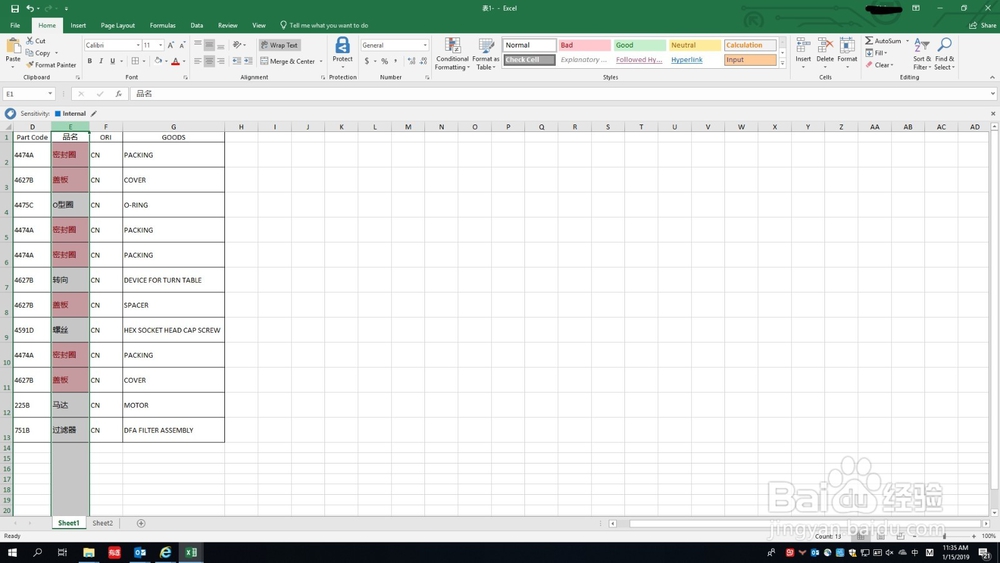Open the Name Box dropdown

[x=50, y=94]
